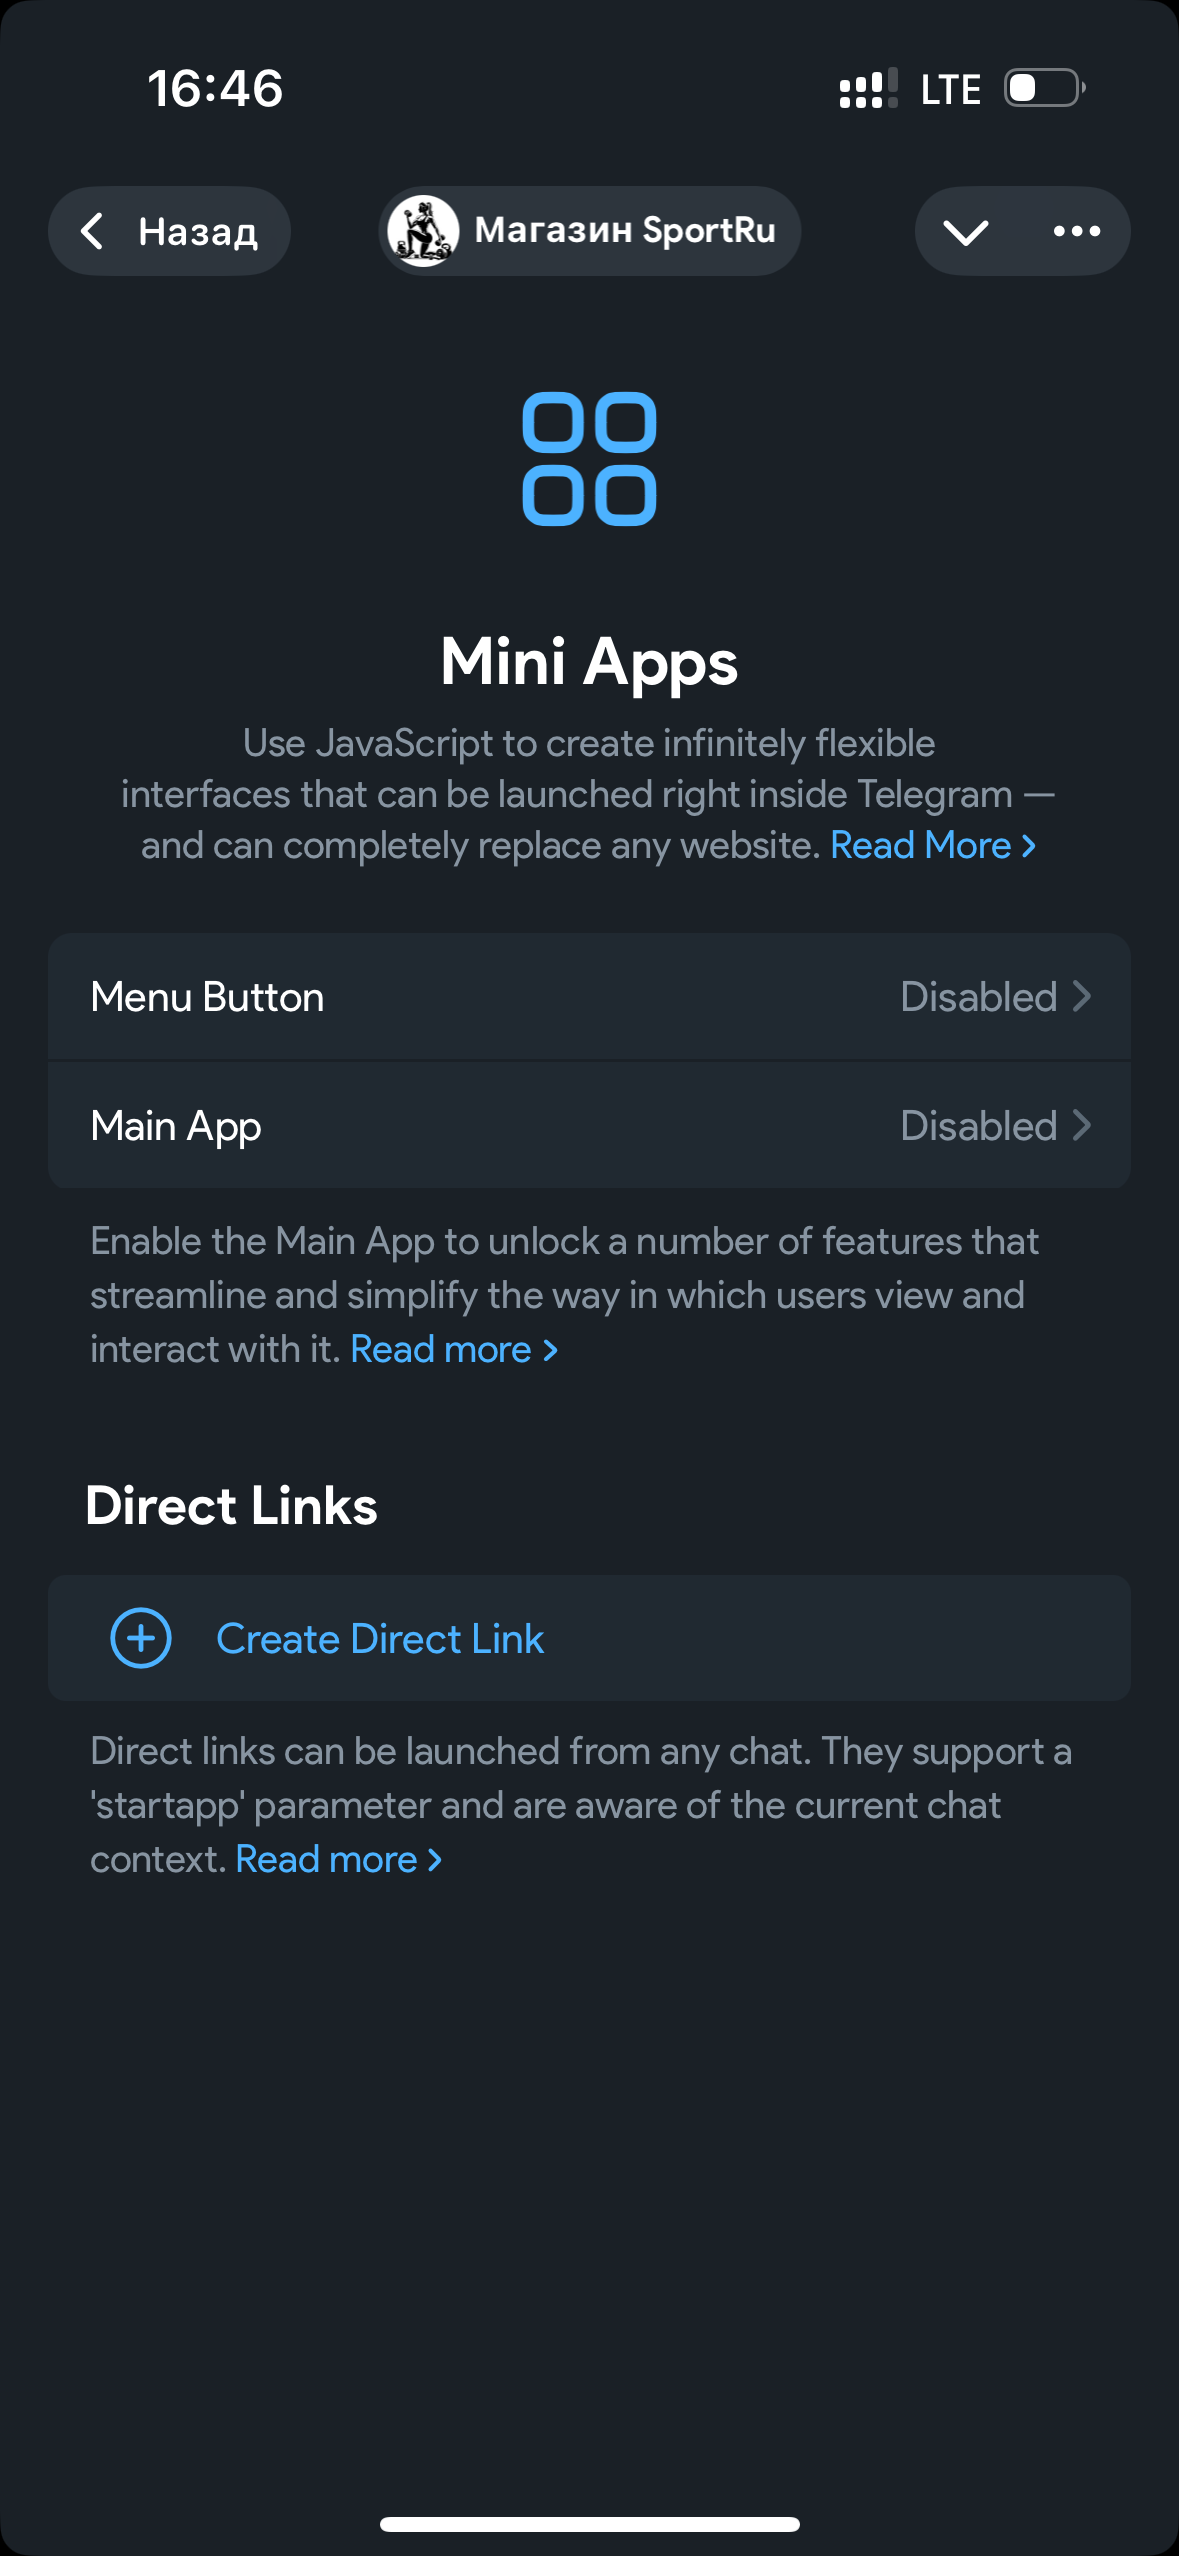This screenshot has width=1179, height=2556.
Task: Open the Menu Button setting row
Action: pyautogui.click(x=400, y=997)
